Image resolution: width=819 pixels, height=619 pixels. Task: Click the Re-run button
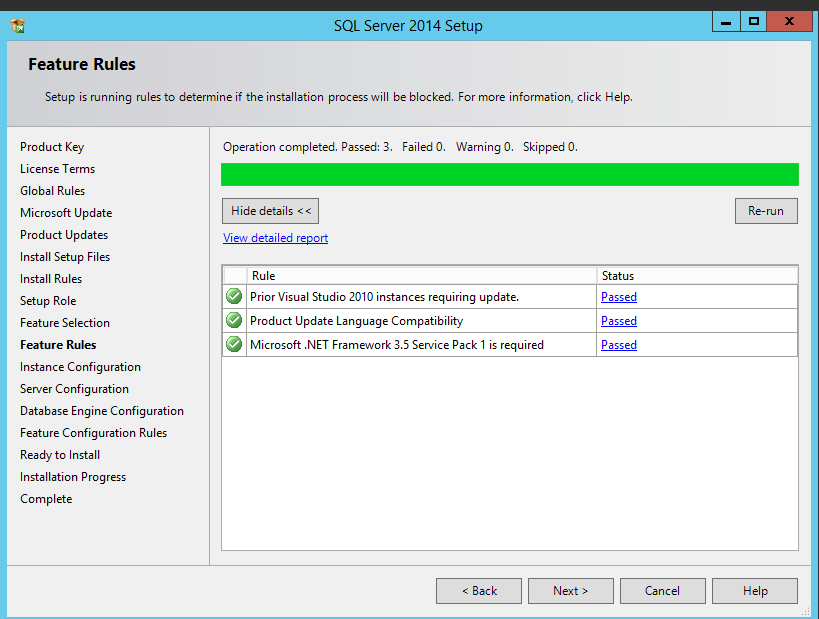tap(766, 211)
